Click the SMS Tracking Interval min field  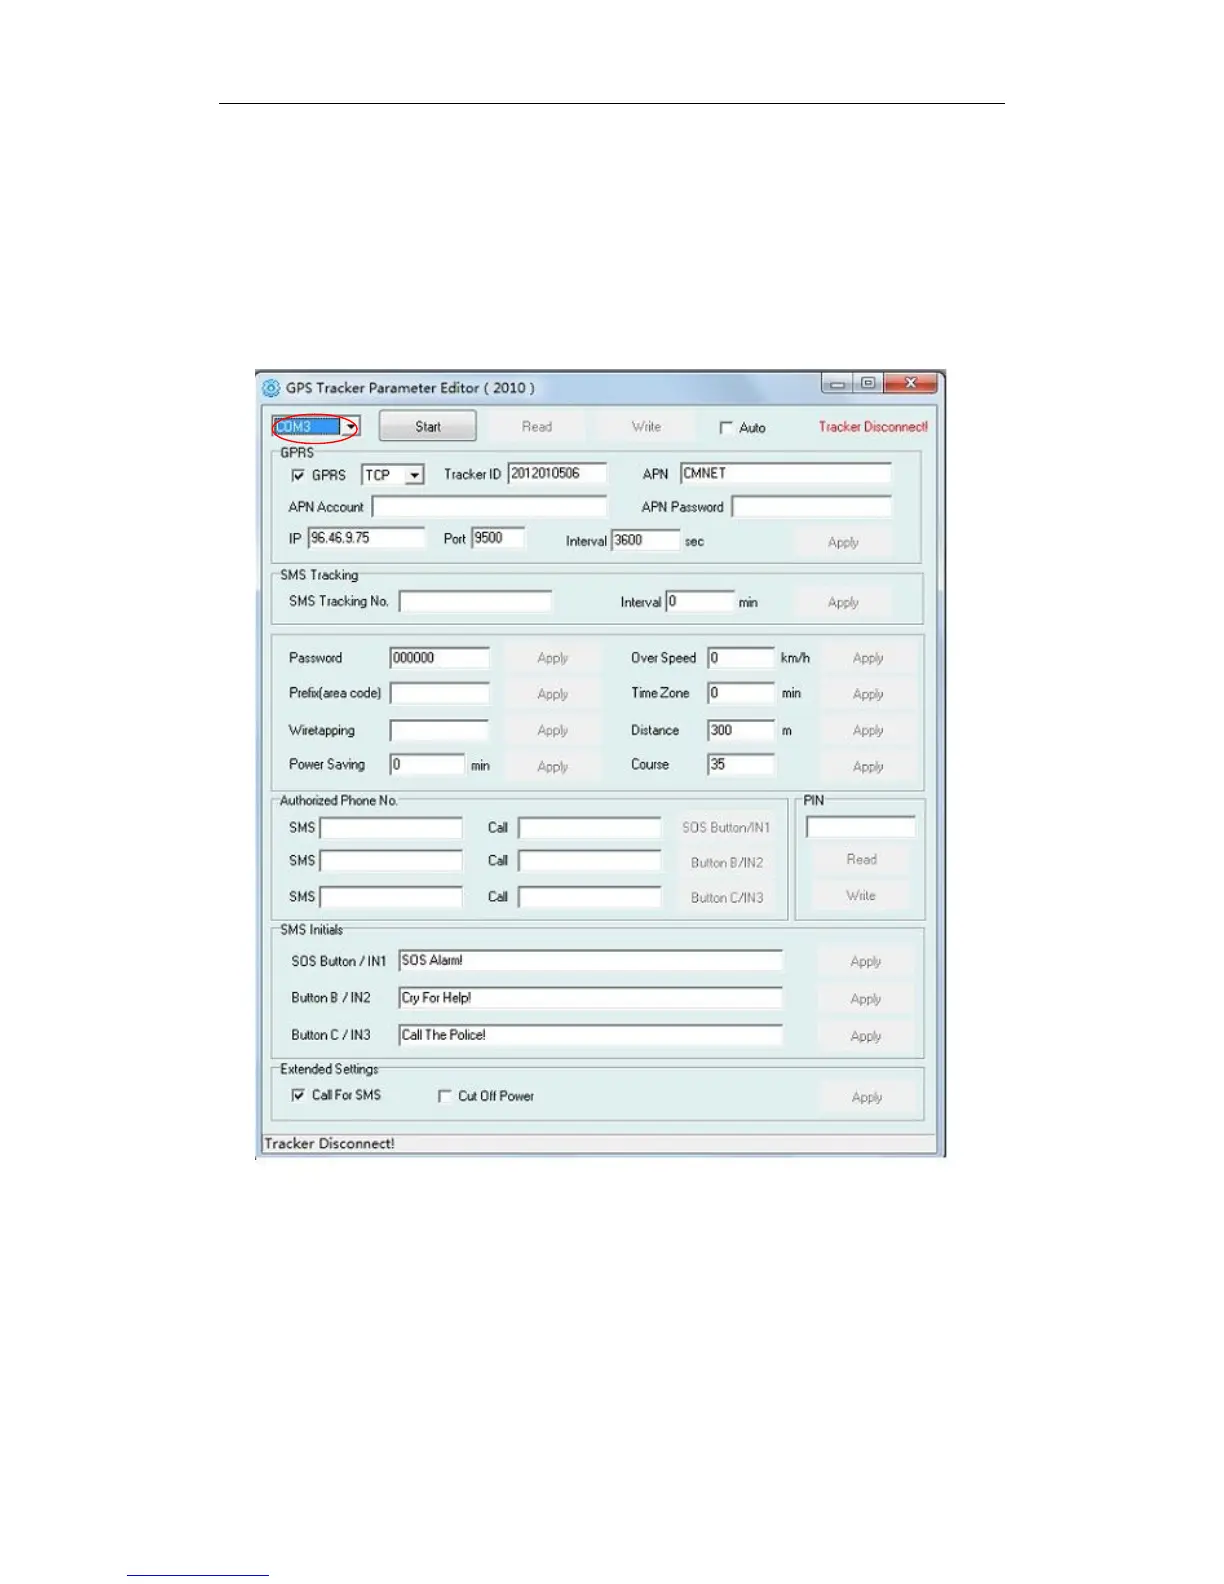click(700, 601)
